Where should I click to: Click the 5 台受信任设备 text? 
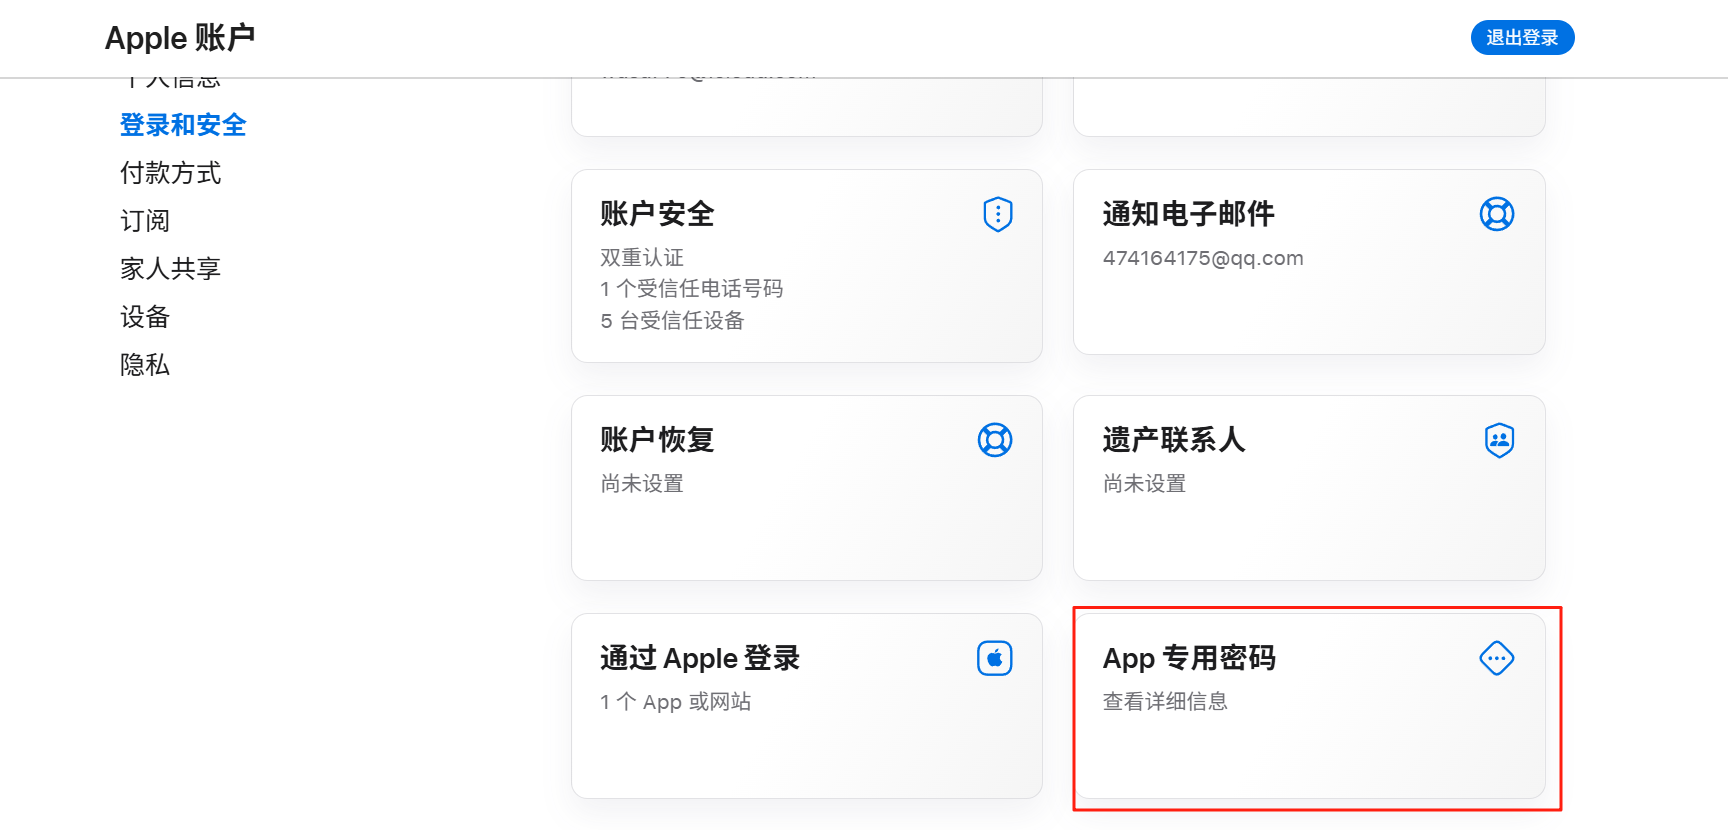[x=672, y=321]
